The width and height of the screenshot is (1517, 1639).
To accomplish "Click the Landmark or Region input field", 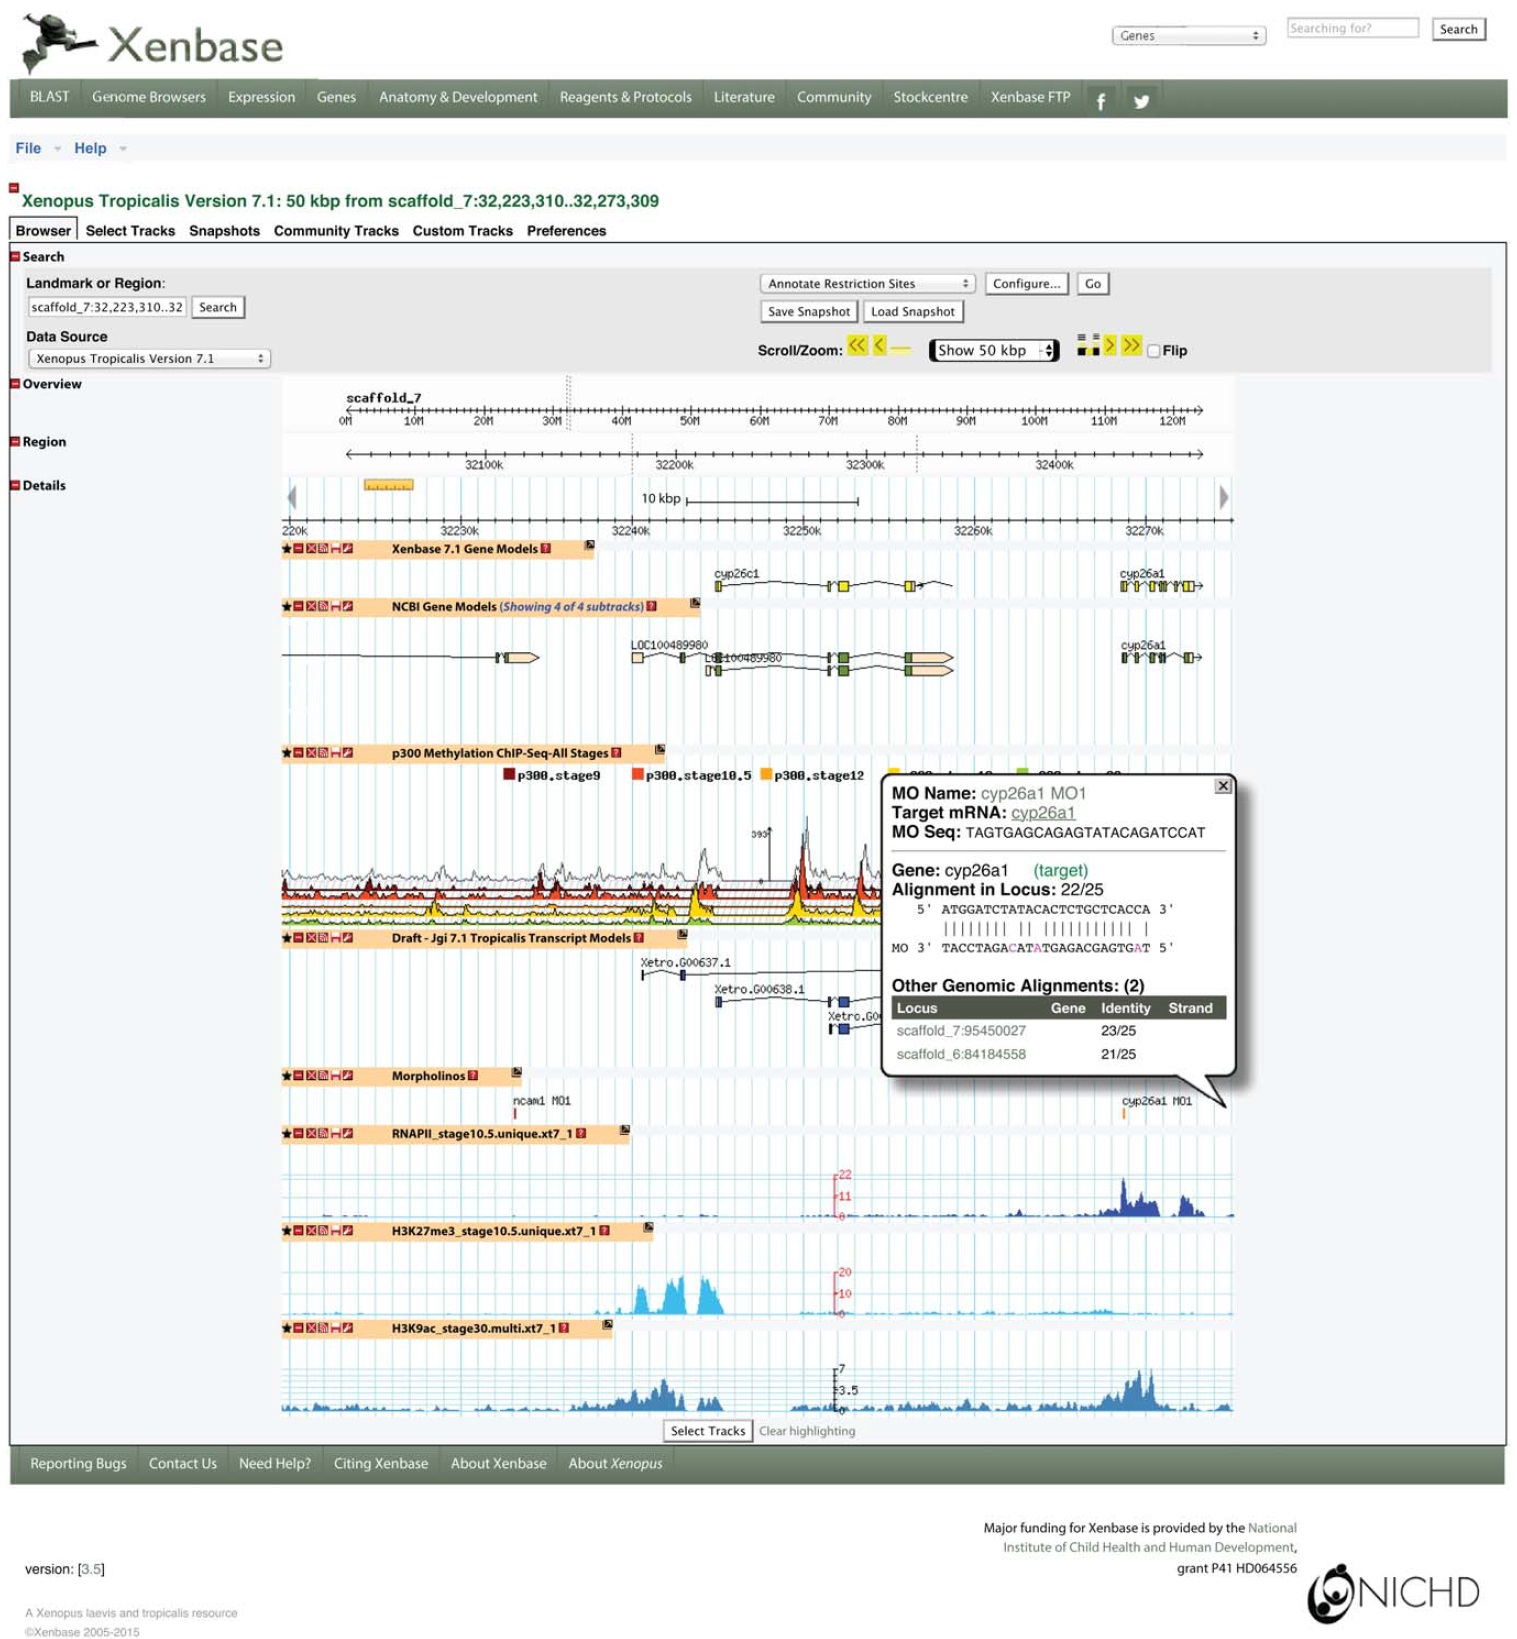I will tap(106, 308).
